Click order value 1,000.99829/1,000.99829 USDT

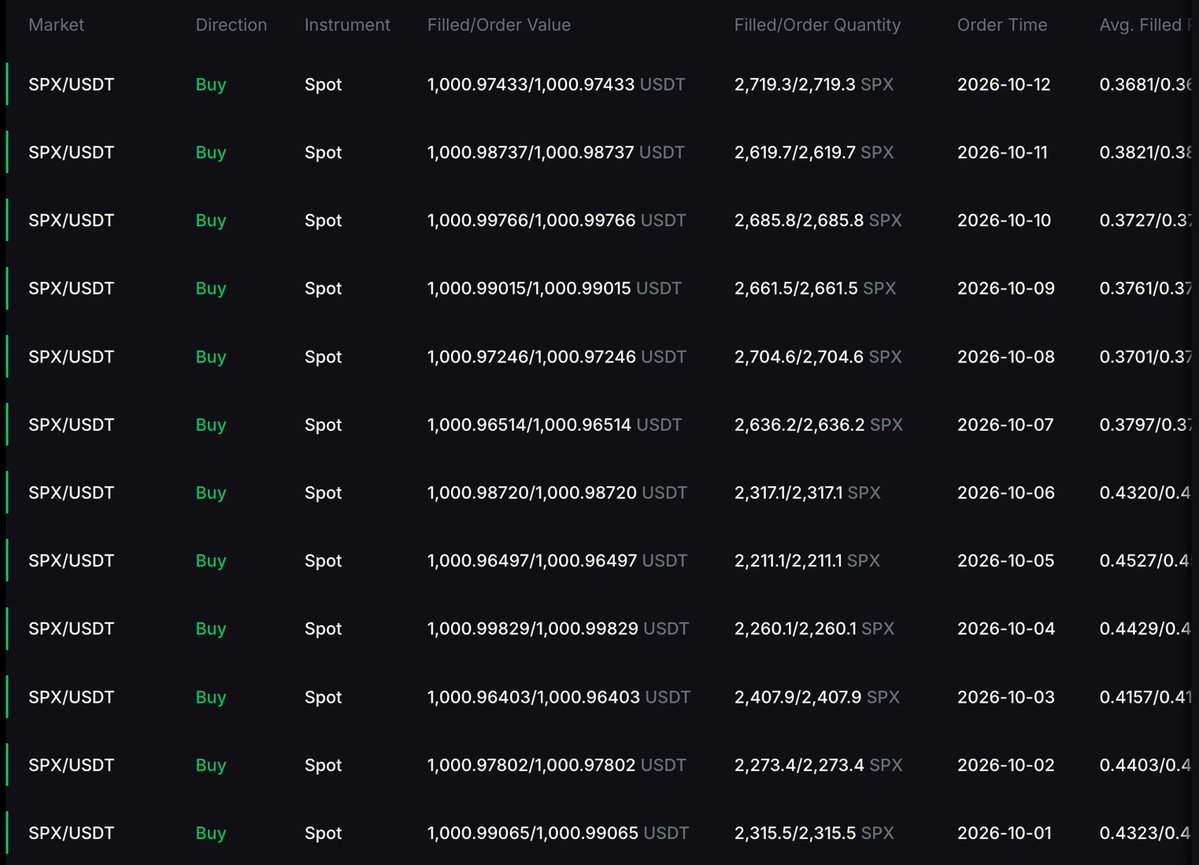point(558,629)
